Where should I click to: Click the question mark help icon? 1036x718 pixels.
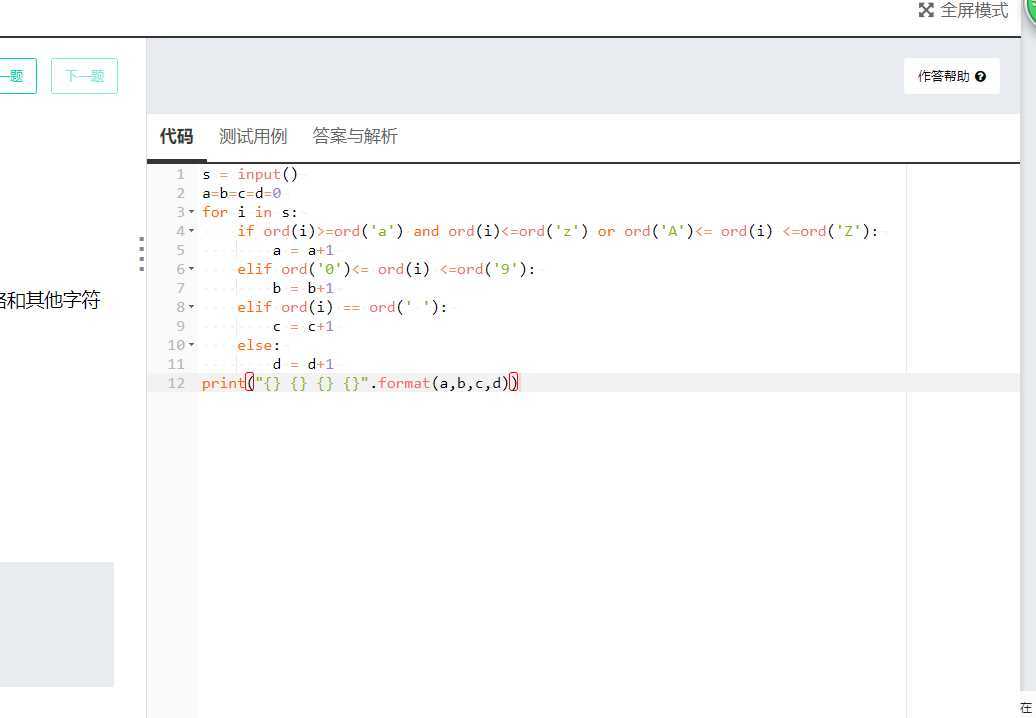(x=980, y=77)
